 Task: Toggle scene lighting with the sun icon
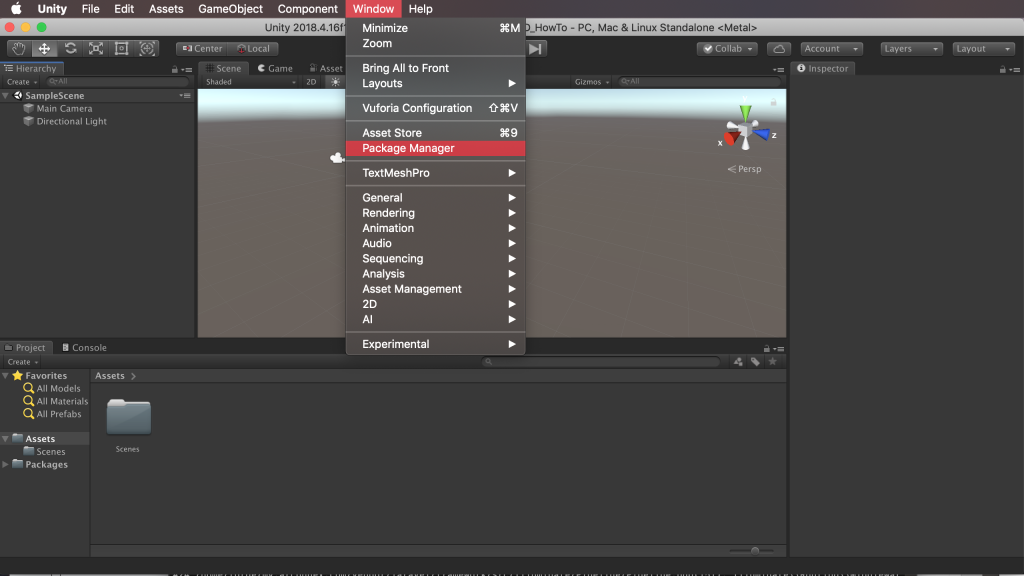[x=335, y=82]
